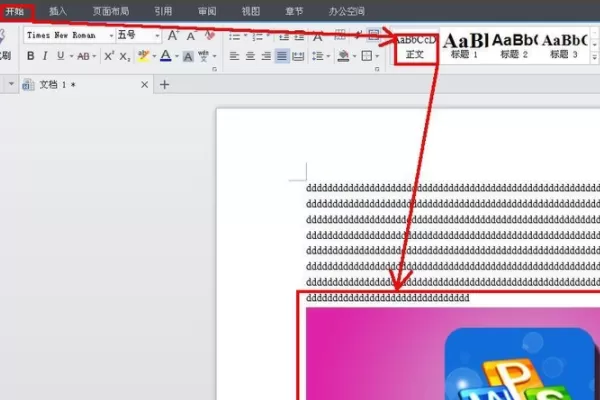Click the bullet list icon

coord(234,37)
